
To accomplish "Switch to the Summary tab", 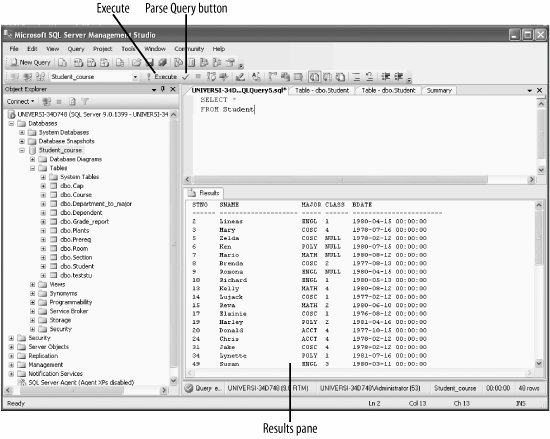I will (439, 90).
